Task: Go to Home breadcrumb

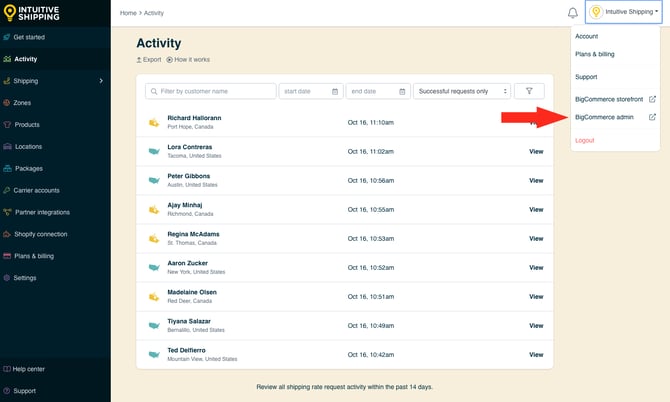Action: pyautogui.click(x=128, y=13)
